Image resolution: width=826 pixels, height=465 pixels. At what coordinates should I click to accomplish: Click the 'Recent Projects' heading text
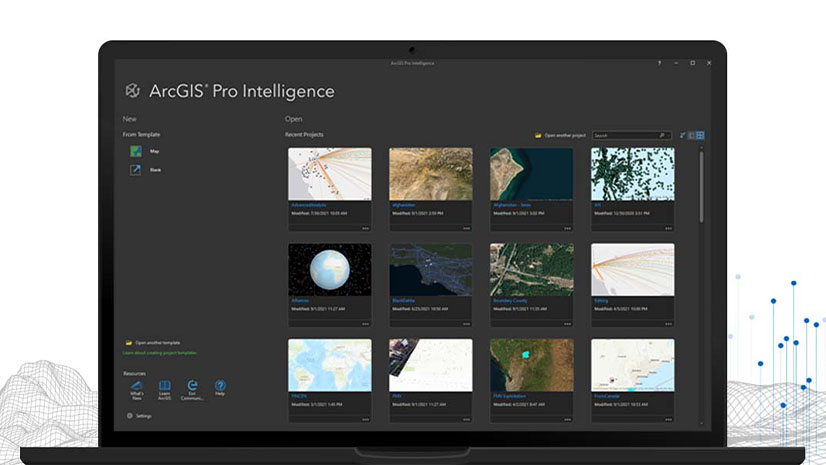(304, 134)
